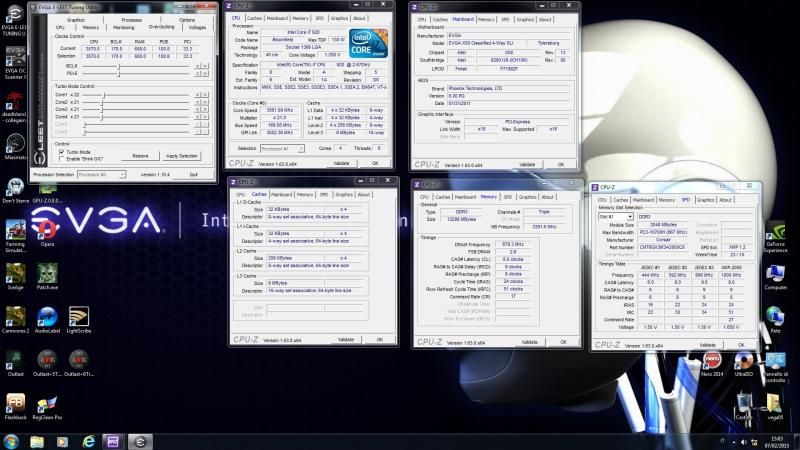Open the Nero 2014 desktop icon
The height and width of the screenshot is (450, 800).
point(712,362)
